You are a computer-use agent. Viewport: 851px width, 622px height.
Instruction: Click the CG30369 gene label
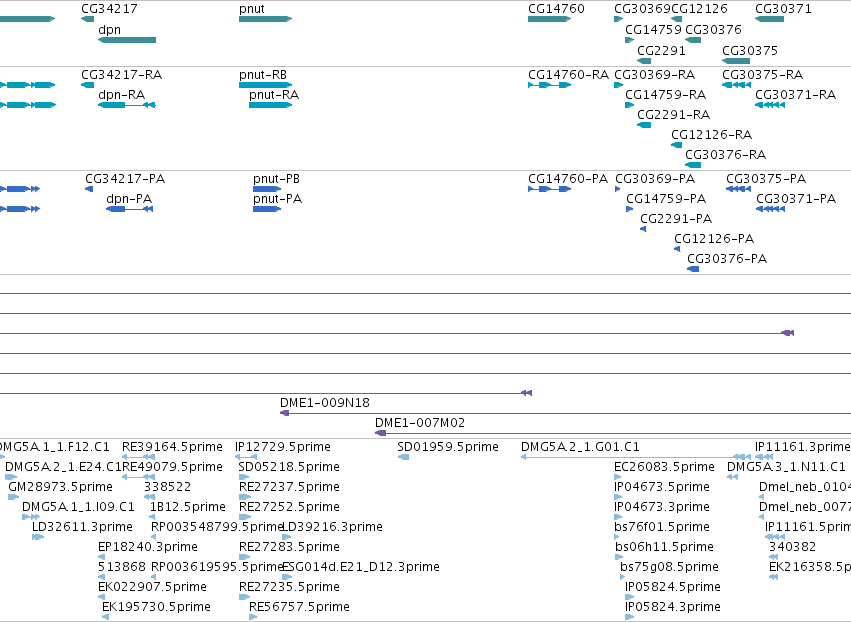[x=643, y=9]
